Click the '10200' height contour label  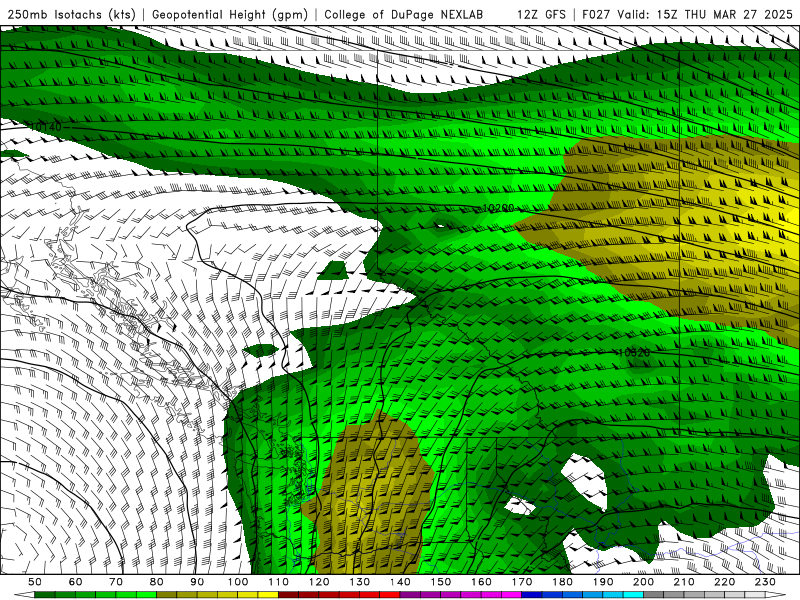tap(498, 208)
